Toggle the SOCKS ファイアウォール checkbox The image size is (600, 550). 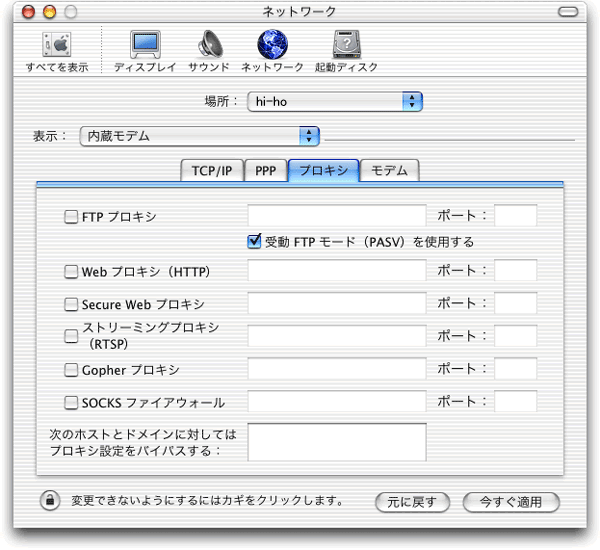tap(71, 403)
